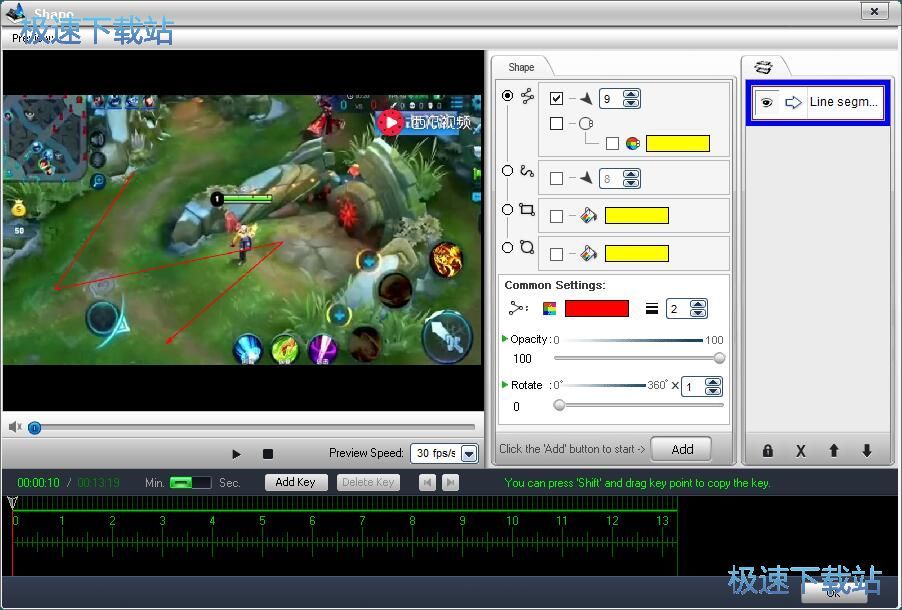The image size is (902, 610).
Task: Select the curve shape icon
Action: 526,171
